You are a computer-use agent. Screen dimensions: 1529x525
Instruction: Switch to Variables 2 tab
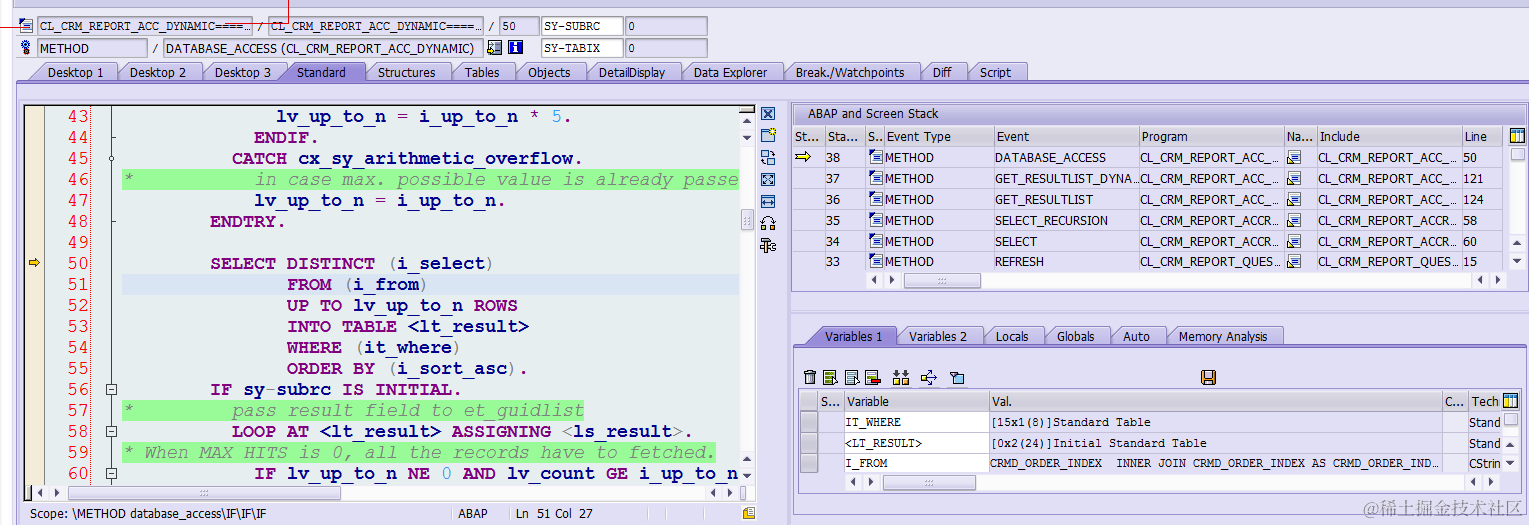coord(938,337)
